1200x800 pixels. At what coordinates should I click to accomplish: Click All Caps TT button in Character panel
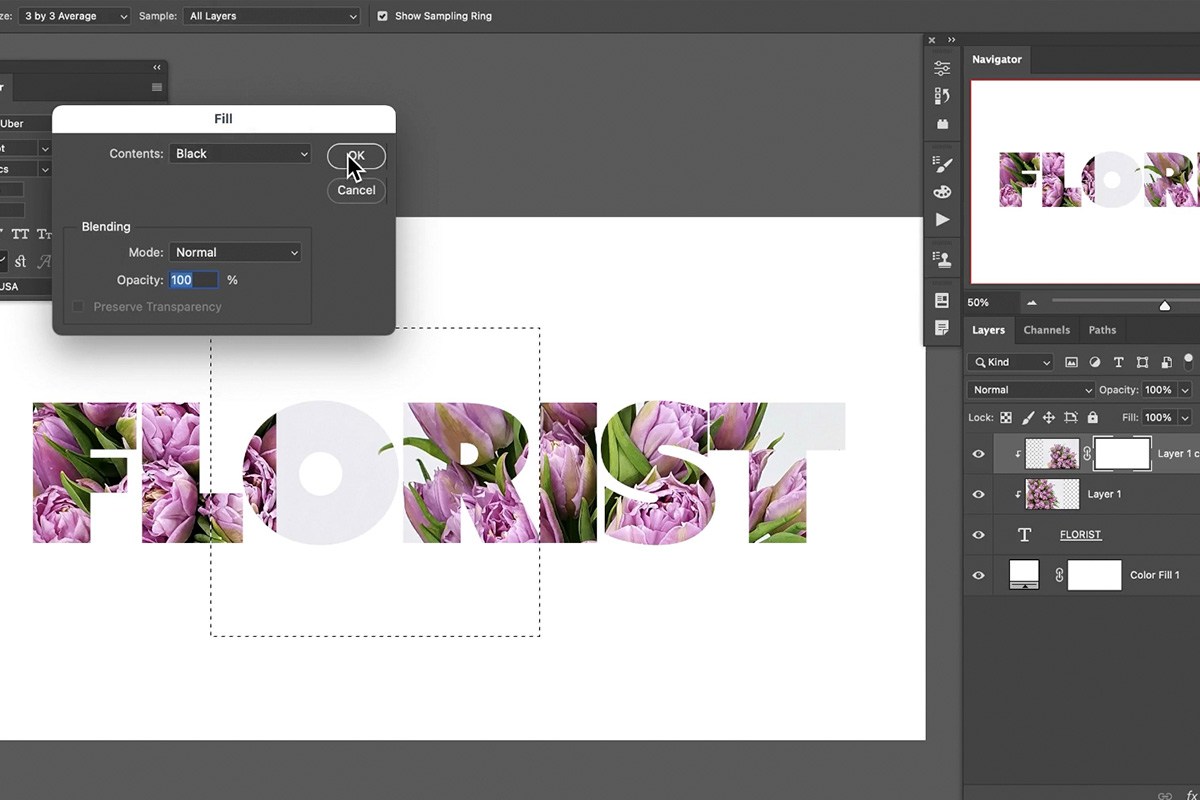tap(20, 234)
